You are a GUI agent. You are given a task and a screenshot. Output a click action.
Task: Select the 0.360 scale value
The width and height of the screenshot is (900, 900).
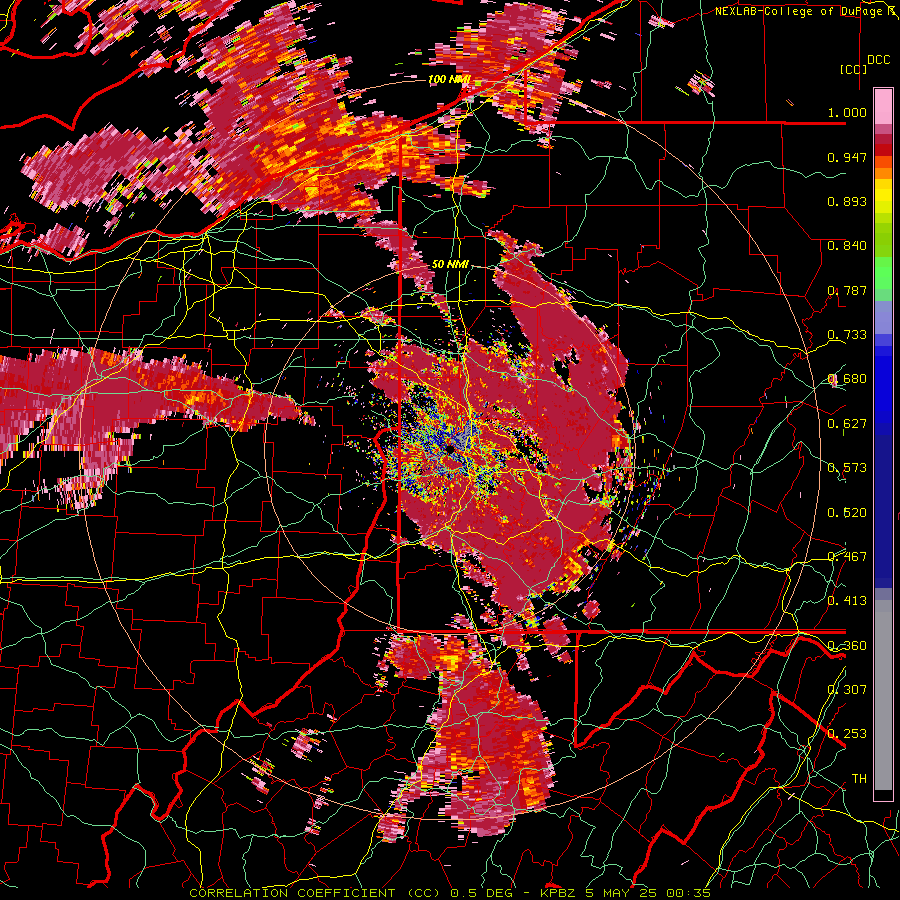point(847,646)
